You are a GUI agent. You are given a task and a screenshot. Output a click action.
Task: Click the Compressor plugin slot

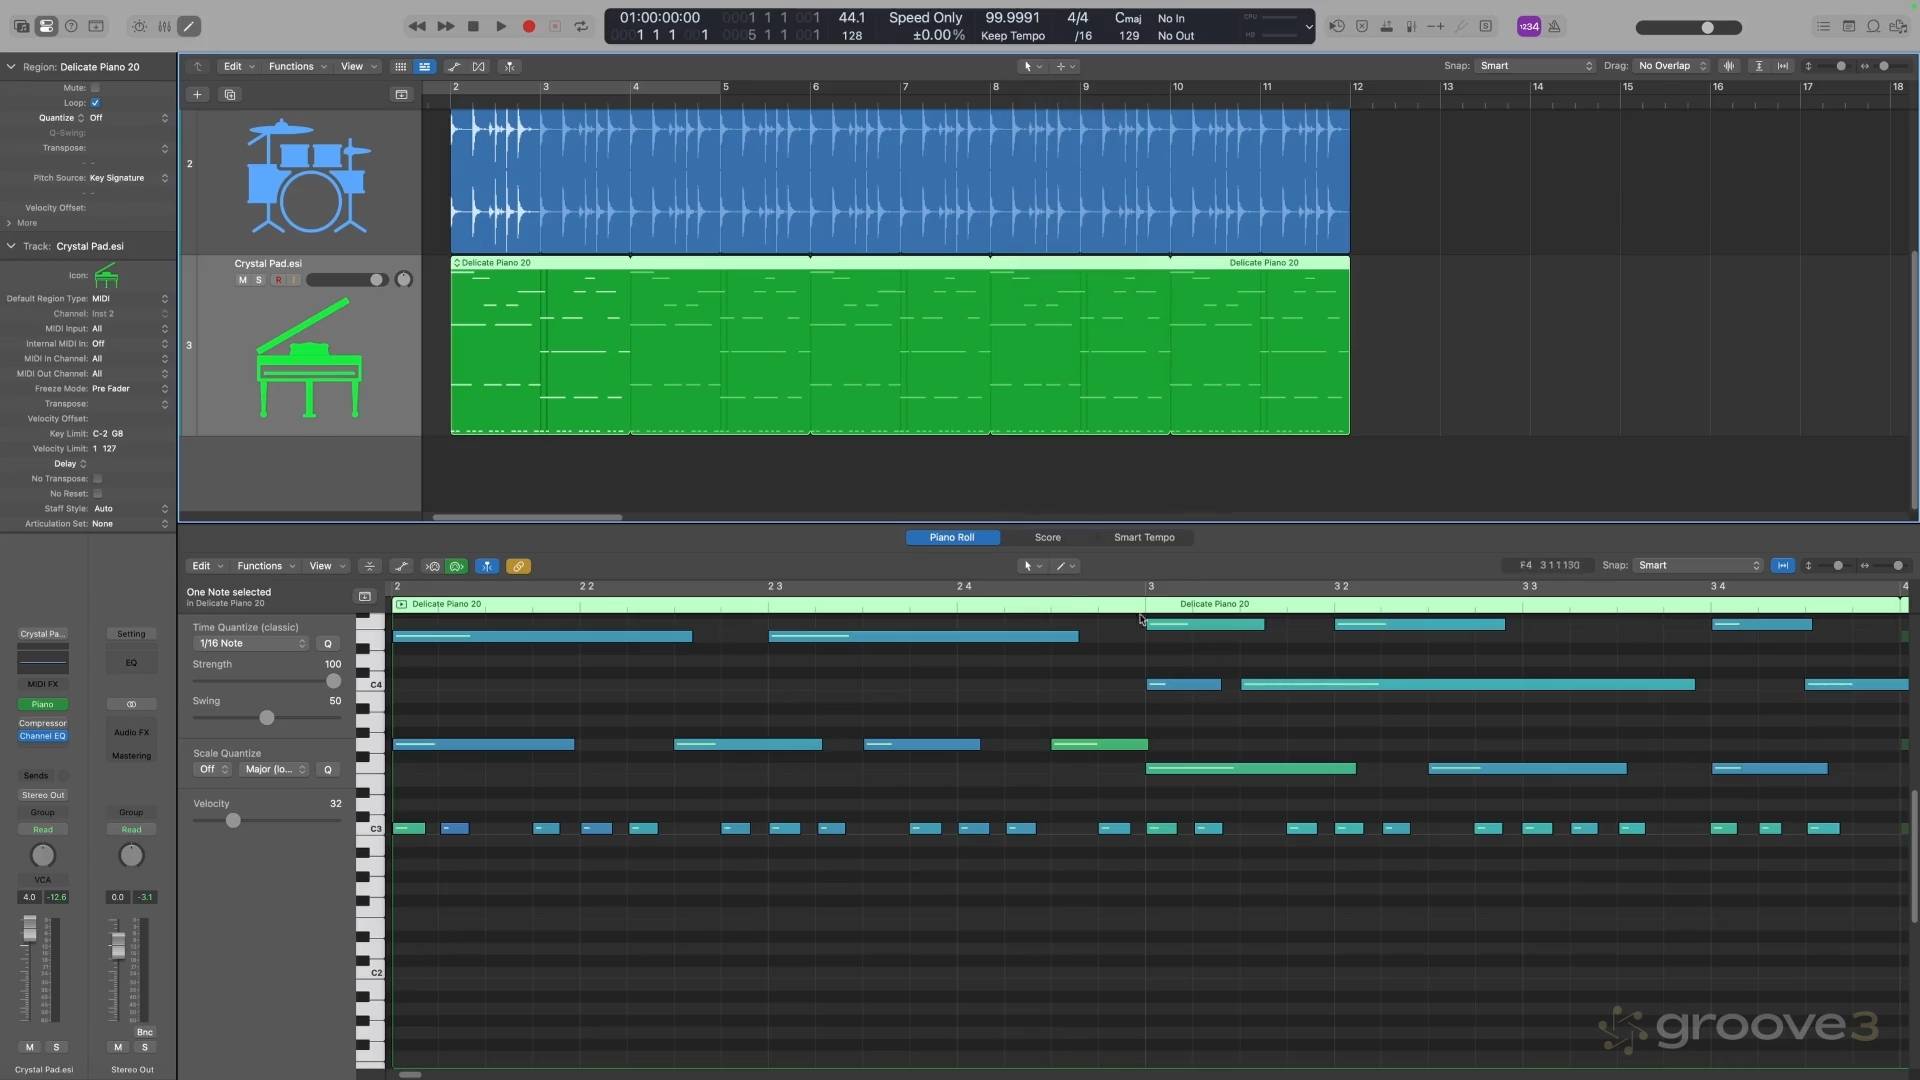pyautogui.click(x=43, y=723)
